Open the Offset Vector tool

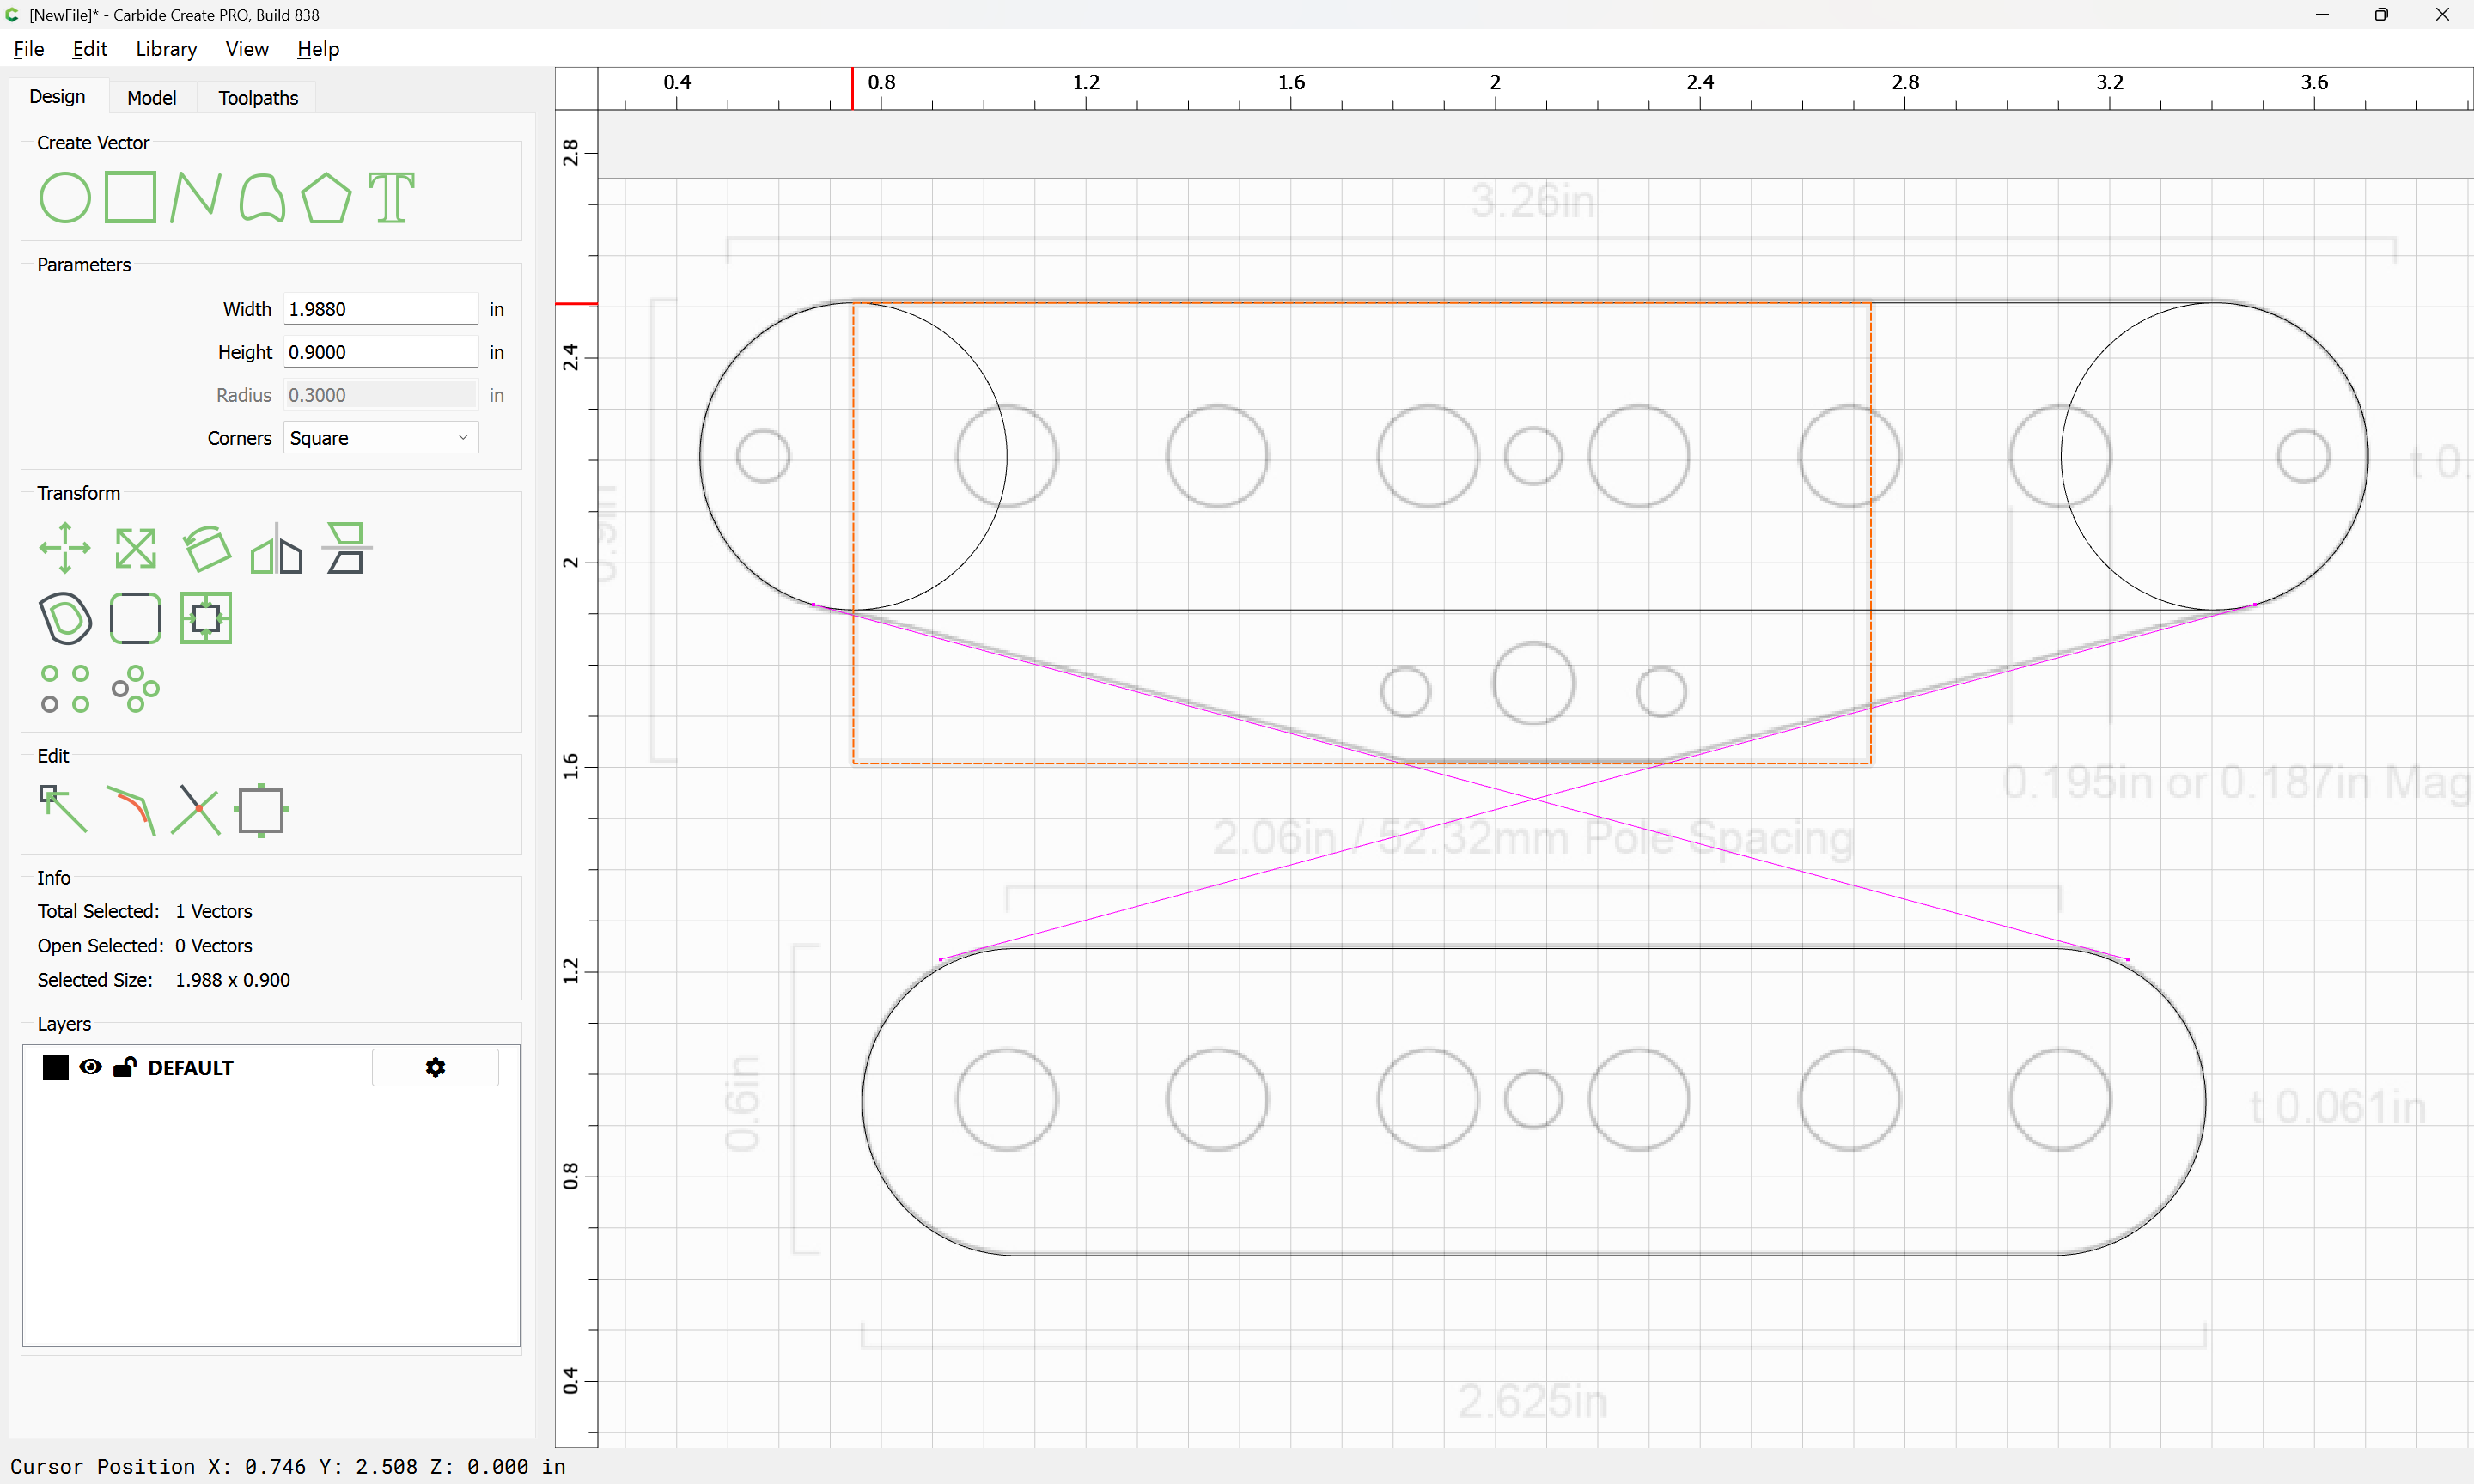coord(65,618)
